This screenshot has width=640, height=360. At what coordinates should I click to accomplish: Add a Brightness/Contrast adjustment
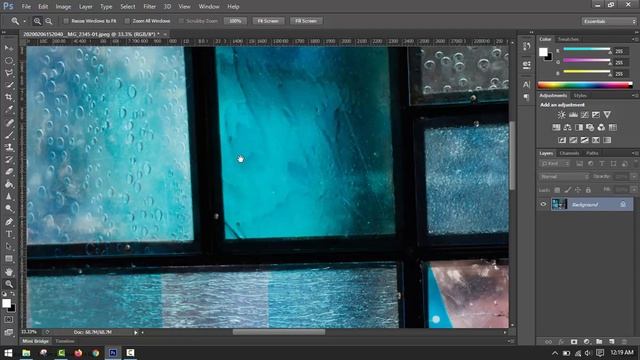coord(562,115)
